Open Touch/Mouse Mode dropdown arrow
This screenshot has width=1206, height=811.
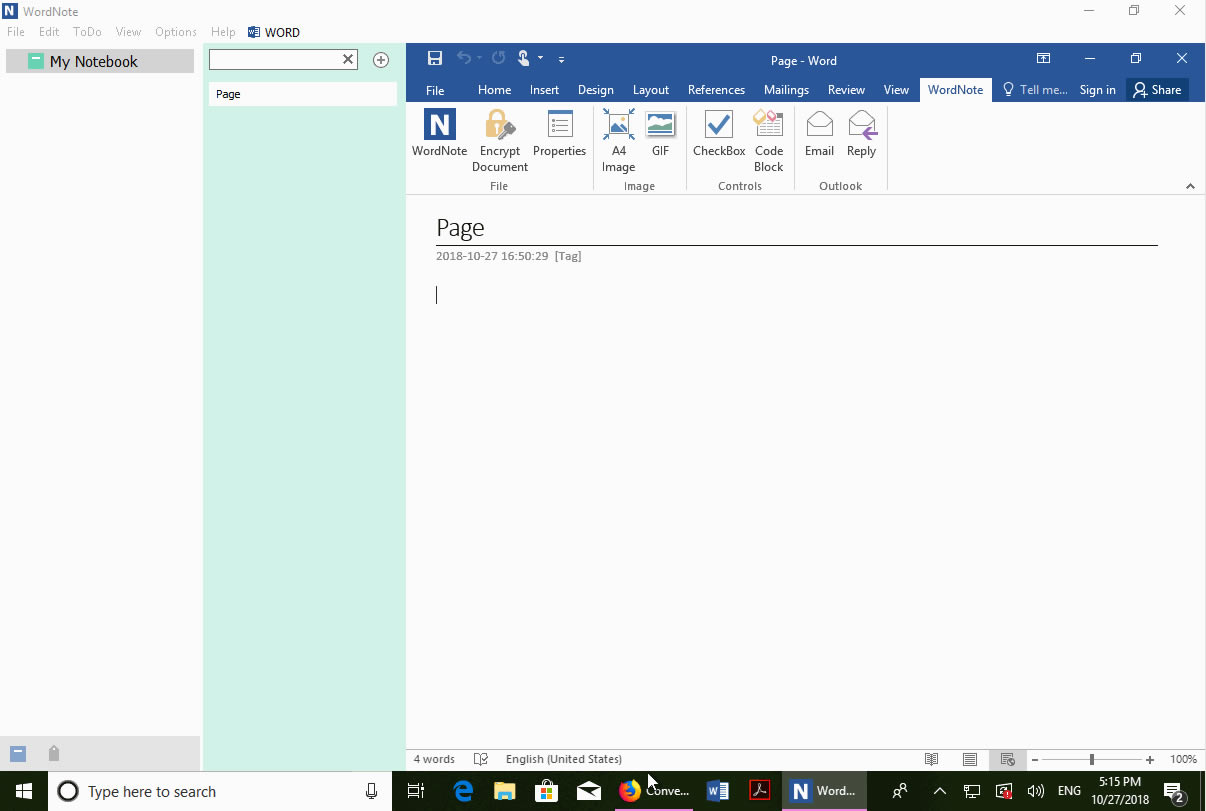[x=541, y=57]
